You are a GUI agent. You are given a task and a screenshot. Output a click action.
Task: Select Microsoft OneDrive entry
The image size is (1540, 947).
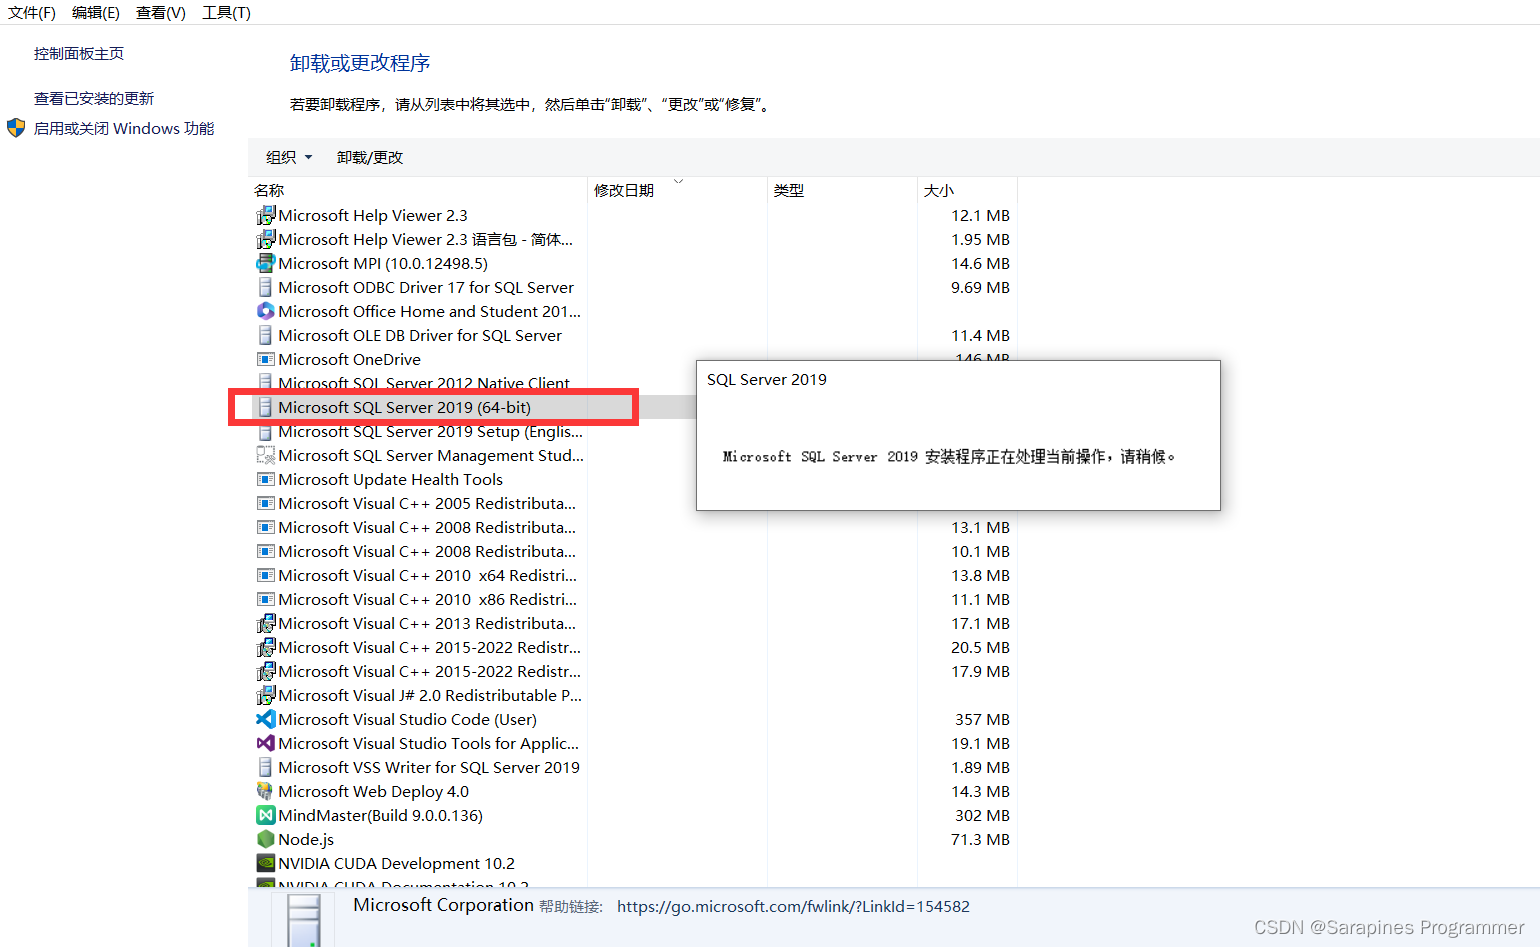[x=349, y=359]
